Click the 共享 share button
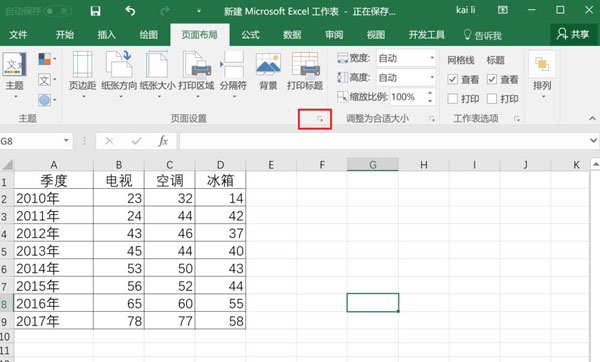Image resolution: width=600 pixels, height=362 pixels. pos(573,34)
